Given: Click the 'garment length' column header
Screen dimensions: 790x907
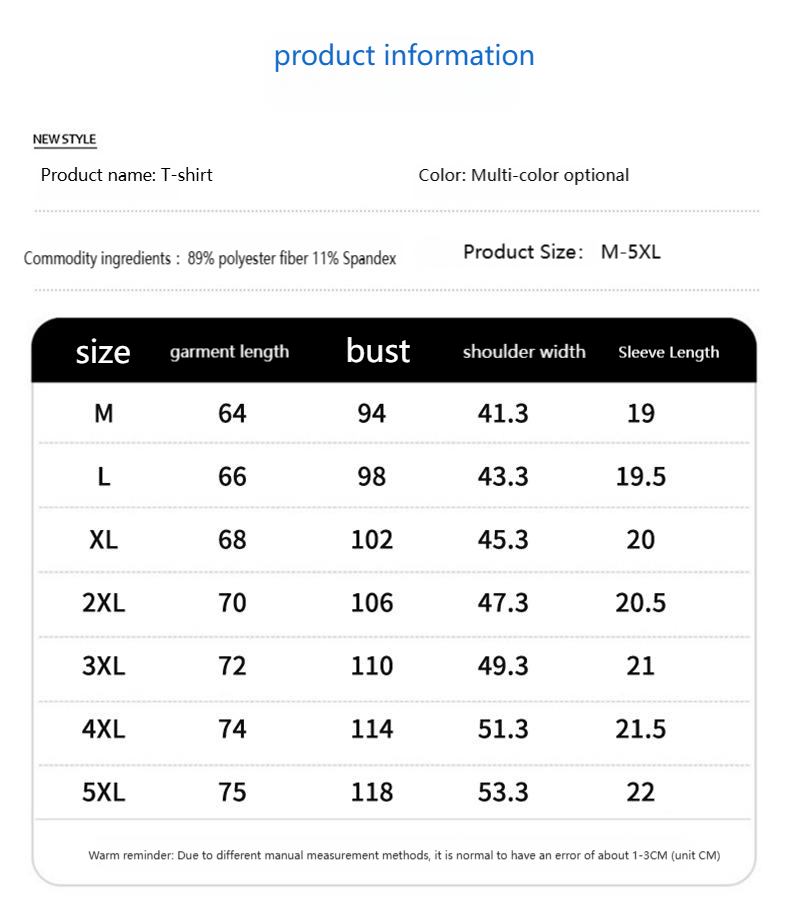Looking at the screenshot, I should point(229,352).
